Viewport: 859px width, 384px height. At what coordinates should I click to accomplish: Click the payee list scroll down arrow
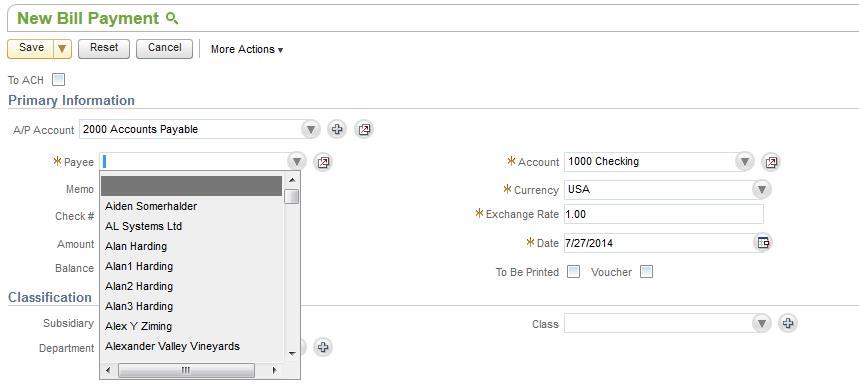[x=292, y=354]
